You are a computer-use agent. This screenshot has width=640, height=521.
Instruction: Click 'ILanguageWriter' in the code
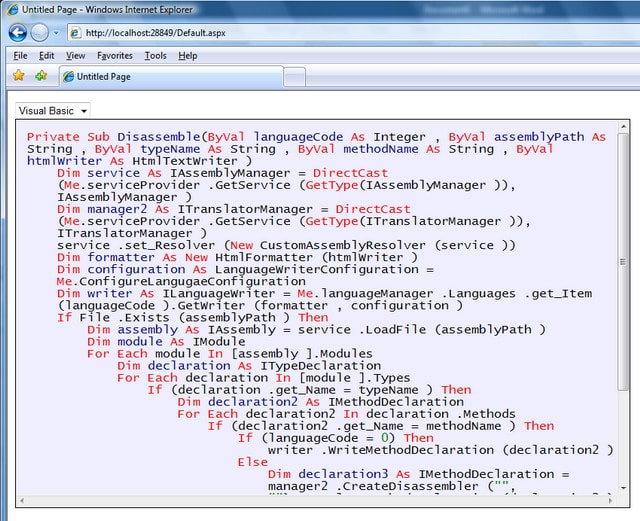pyautogui.click(x=219, y=294)
